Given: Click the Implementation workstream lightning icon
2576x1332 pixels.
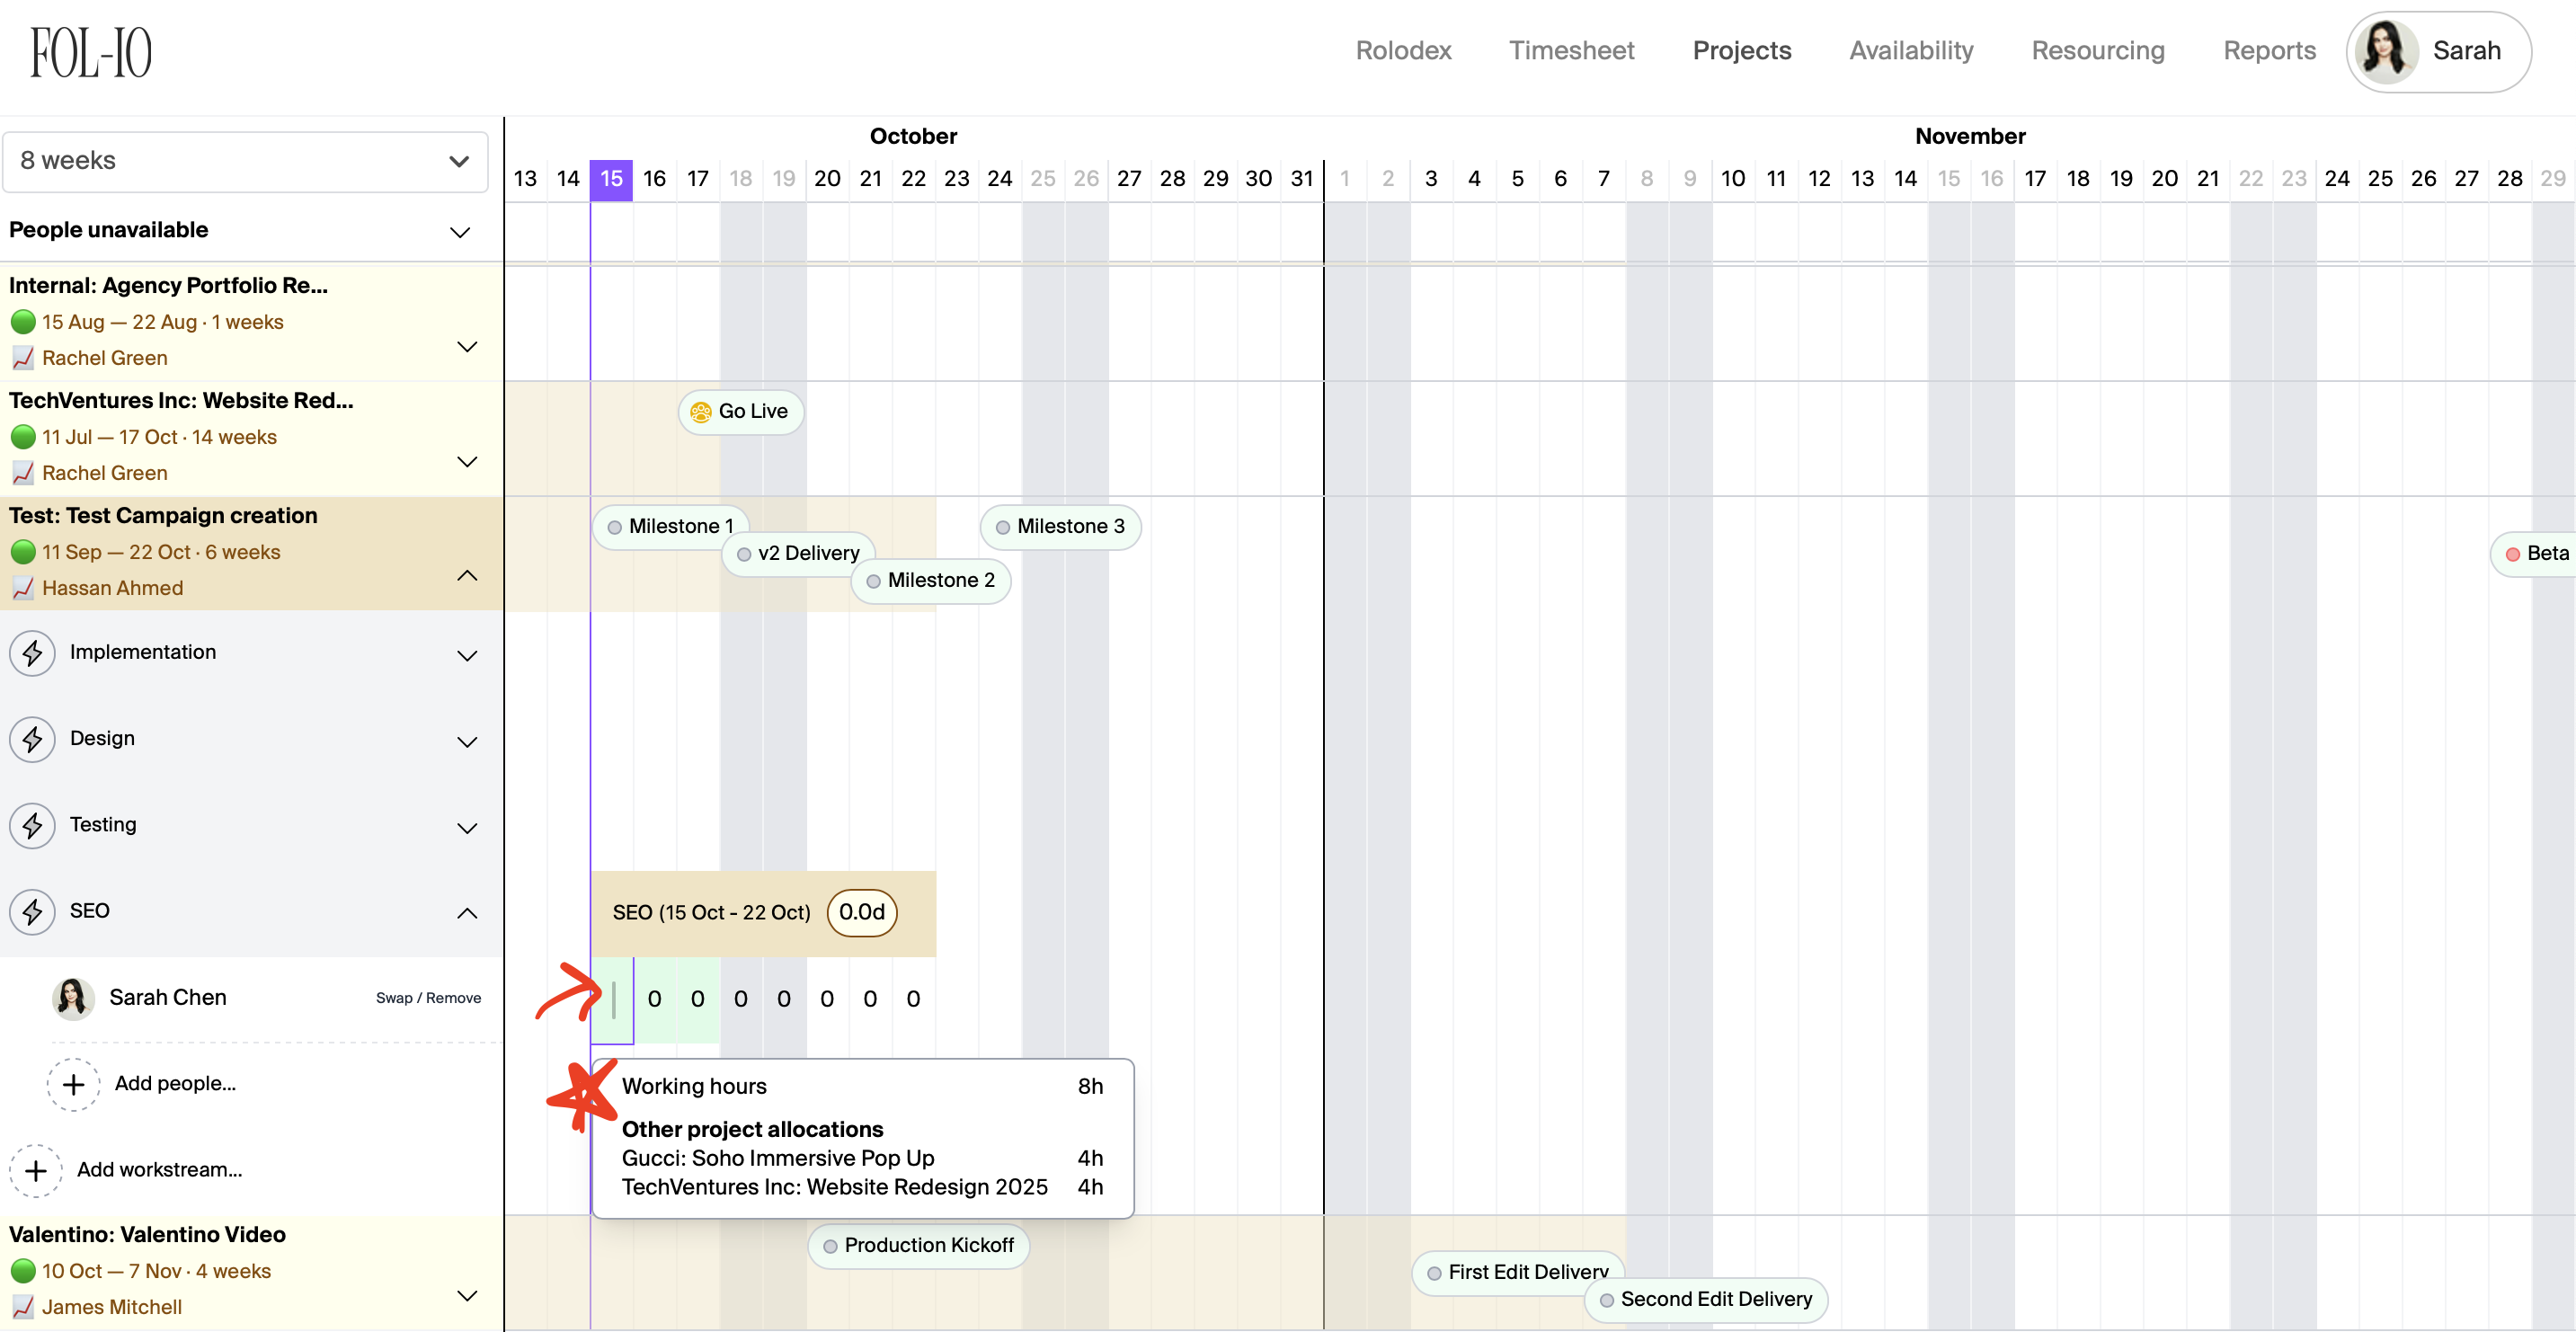Looking at the screenshot, I should (x=33, y=653).
